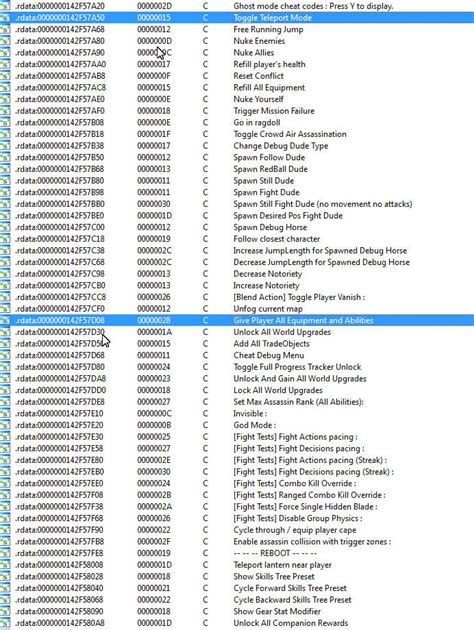
Task: Click string icon beside 'Unfog current map' row
Action: [5, 309]
